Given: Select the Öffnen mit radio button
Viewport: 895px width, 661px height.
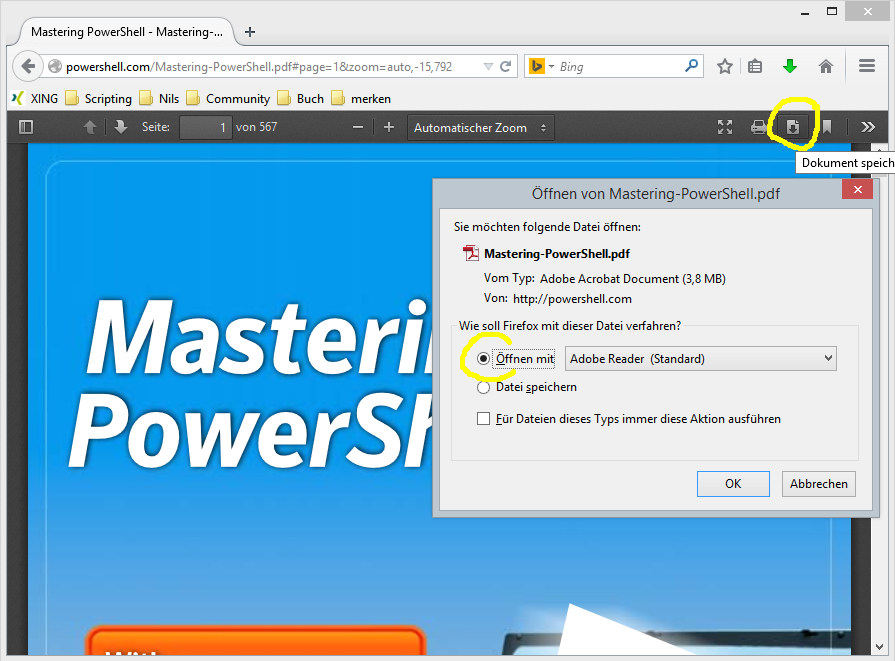Looking at the screenshot, I should [x=483, y=358].
